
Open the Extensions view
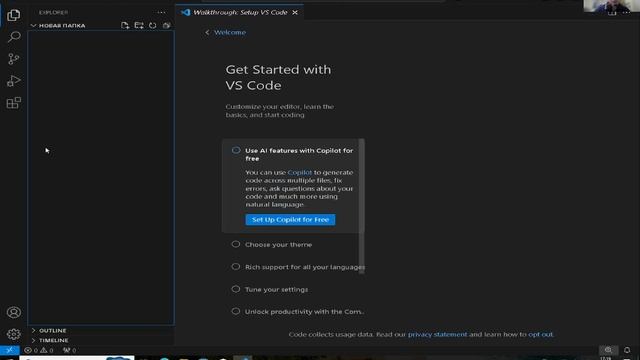(13, 103)
